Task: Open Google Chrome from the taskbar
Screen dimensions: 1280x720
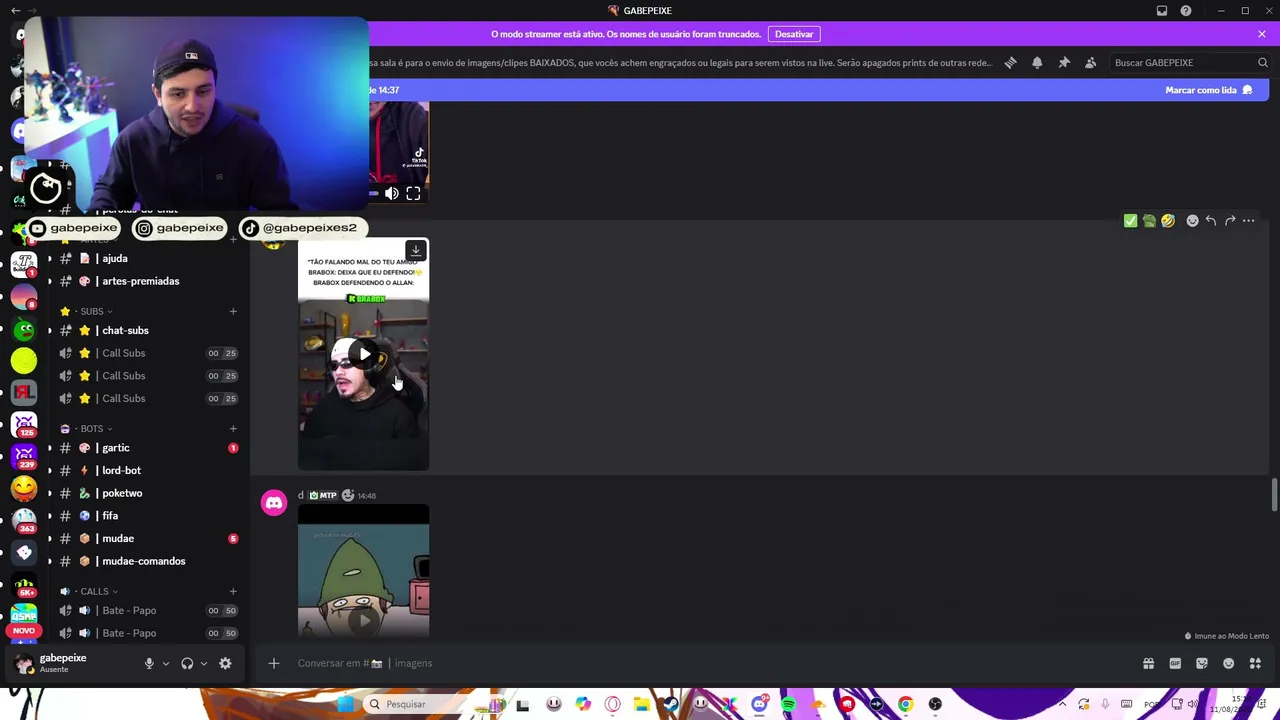Action: (x=905, y=704)
